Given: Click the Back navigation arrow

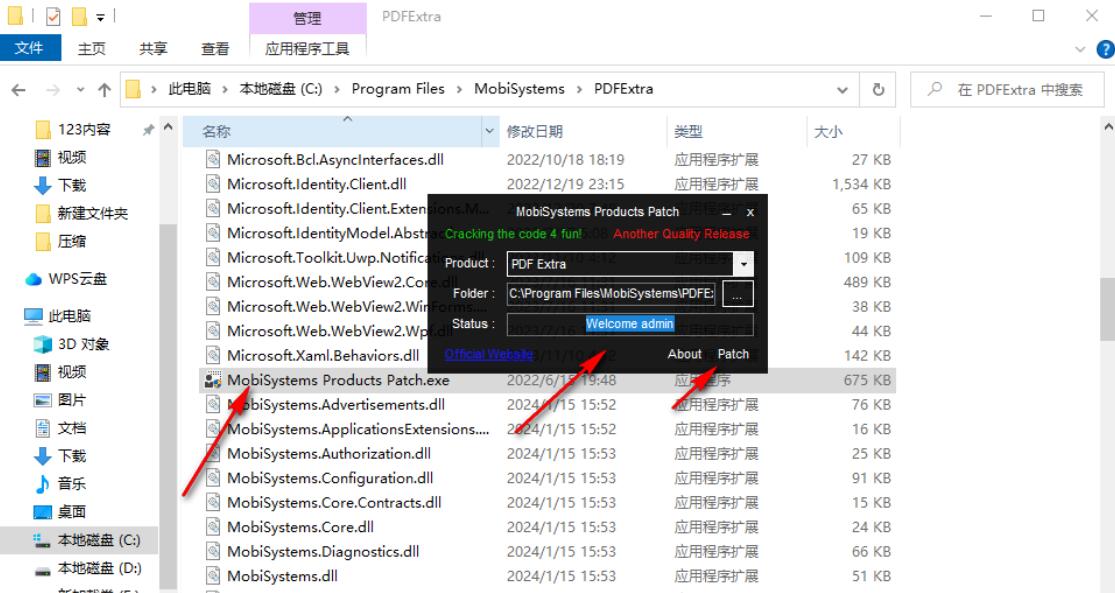Looking at the screenshot, I should pyautogui.click(x=19, y=90).
